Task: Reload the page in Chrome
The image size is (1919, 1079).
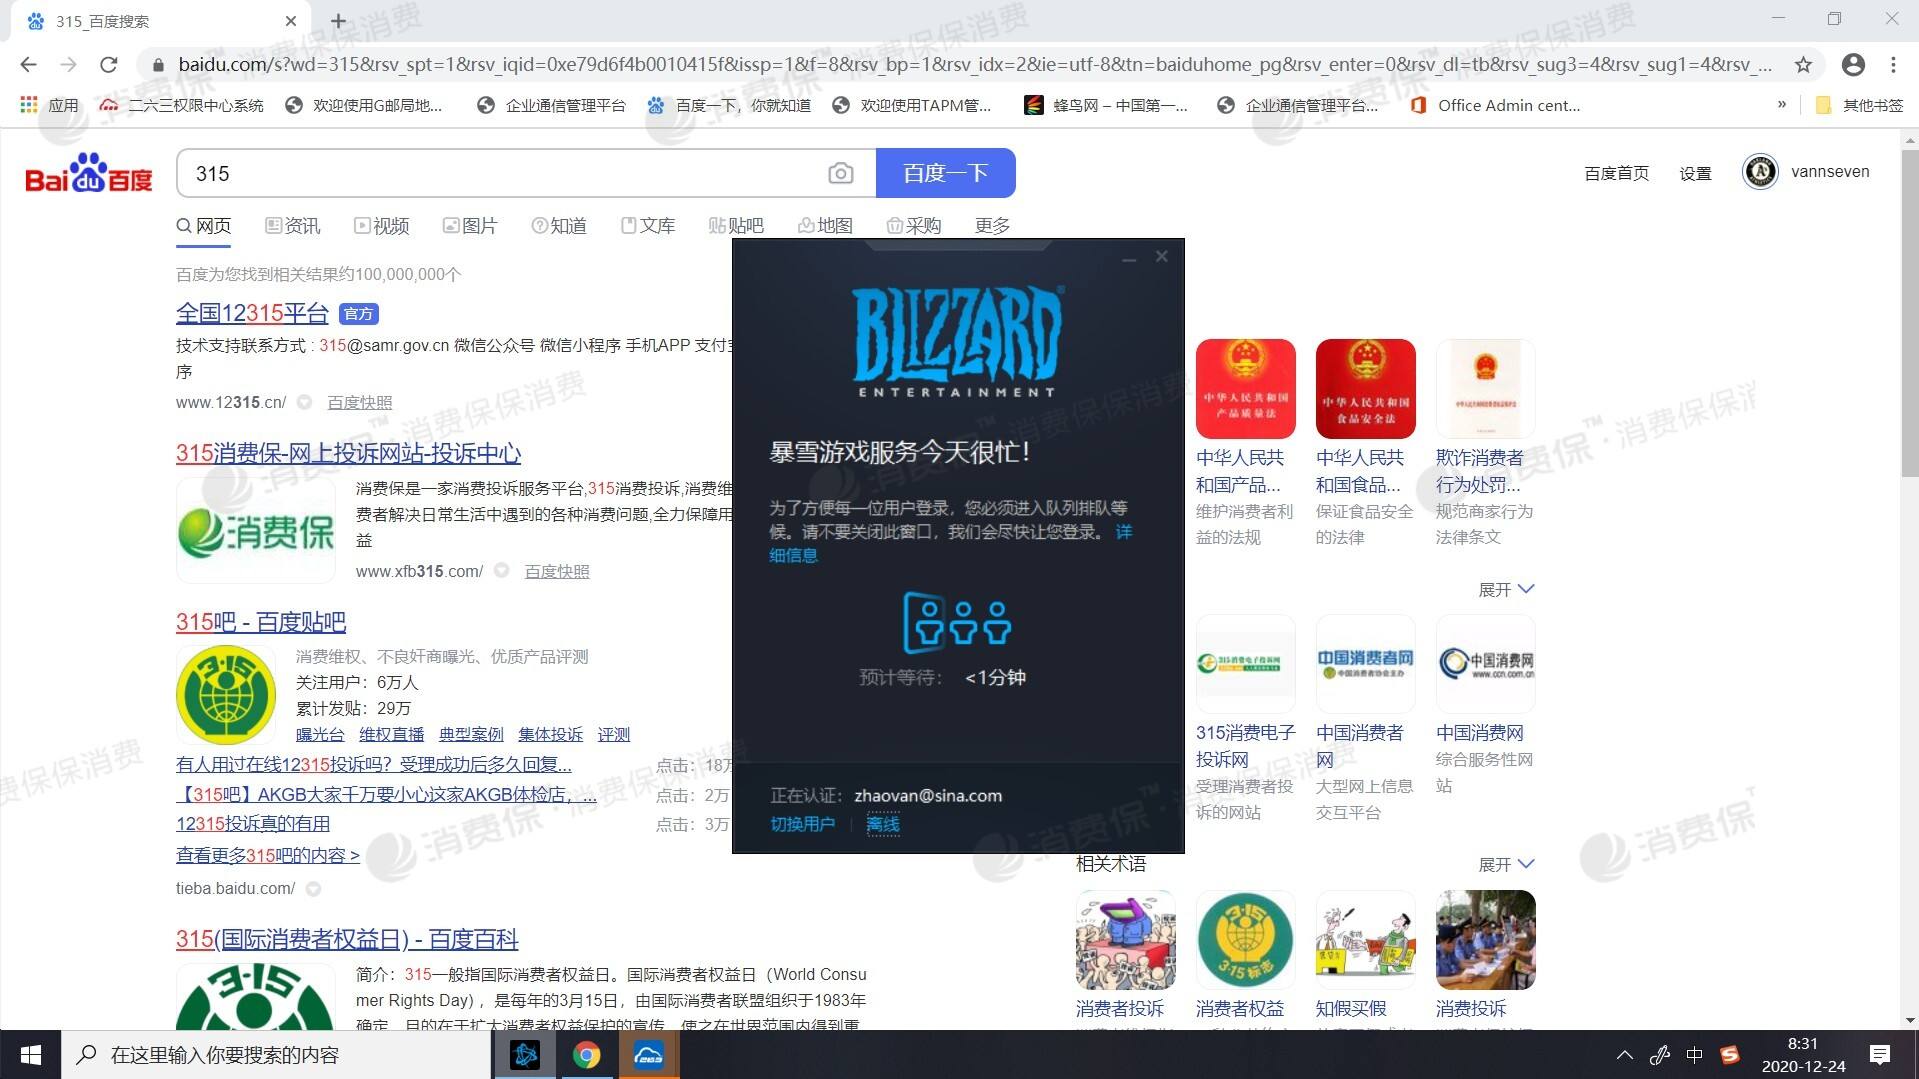Action: click(109, 65)
